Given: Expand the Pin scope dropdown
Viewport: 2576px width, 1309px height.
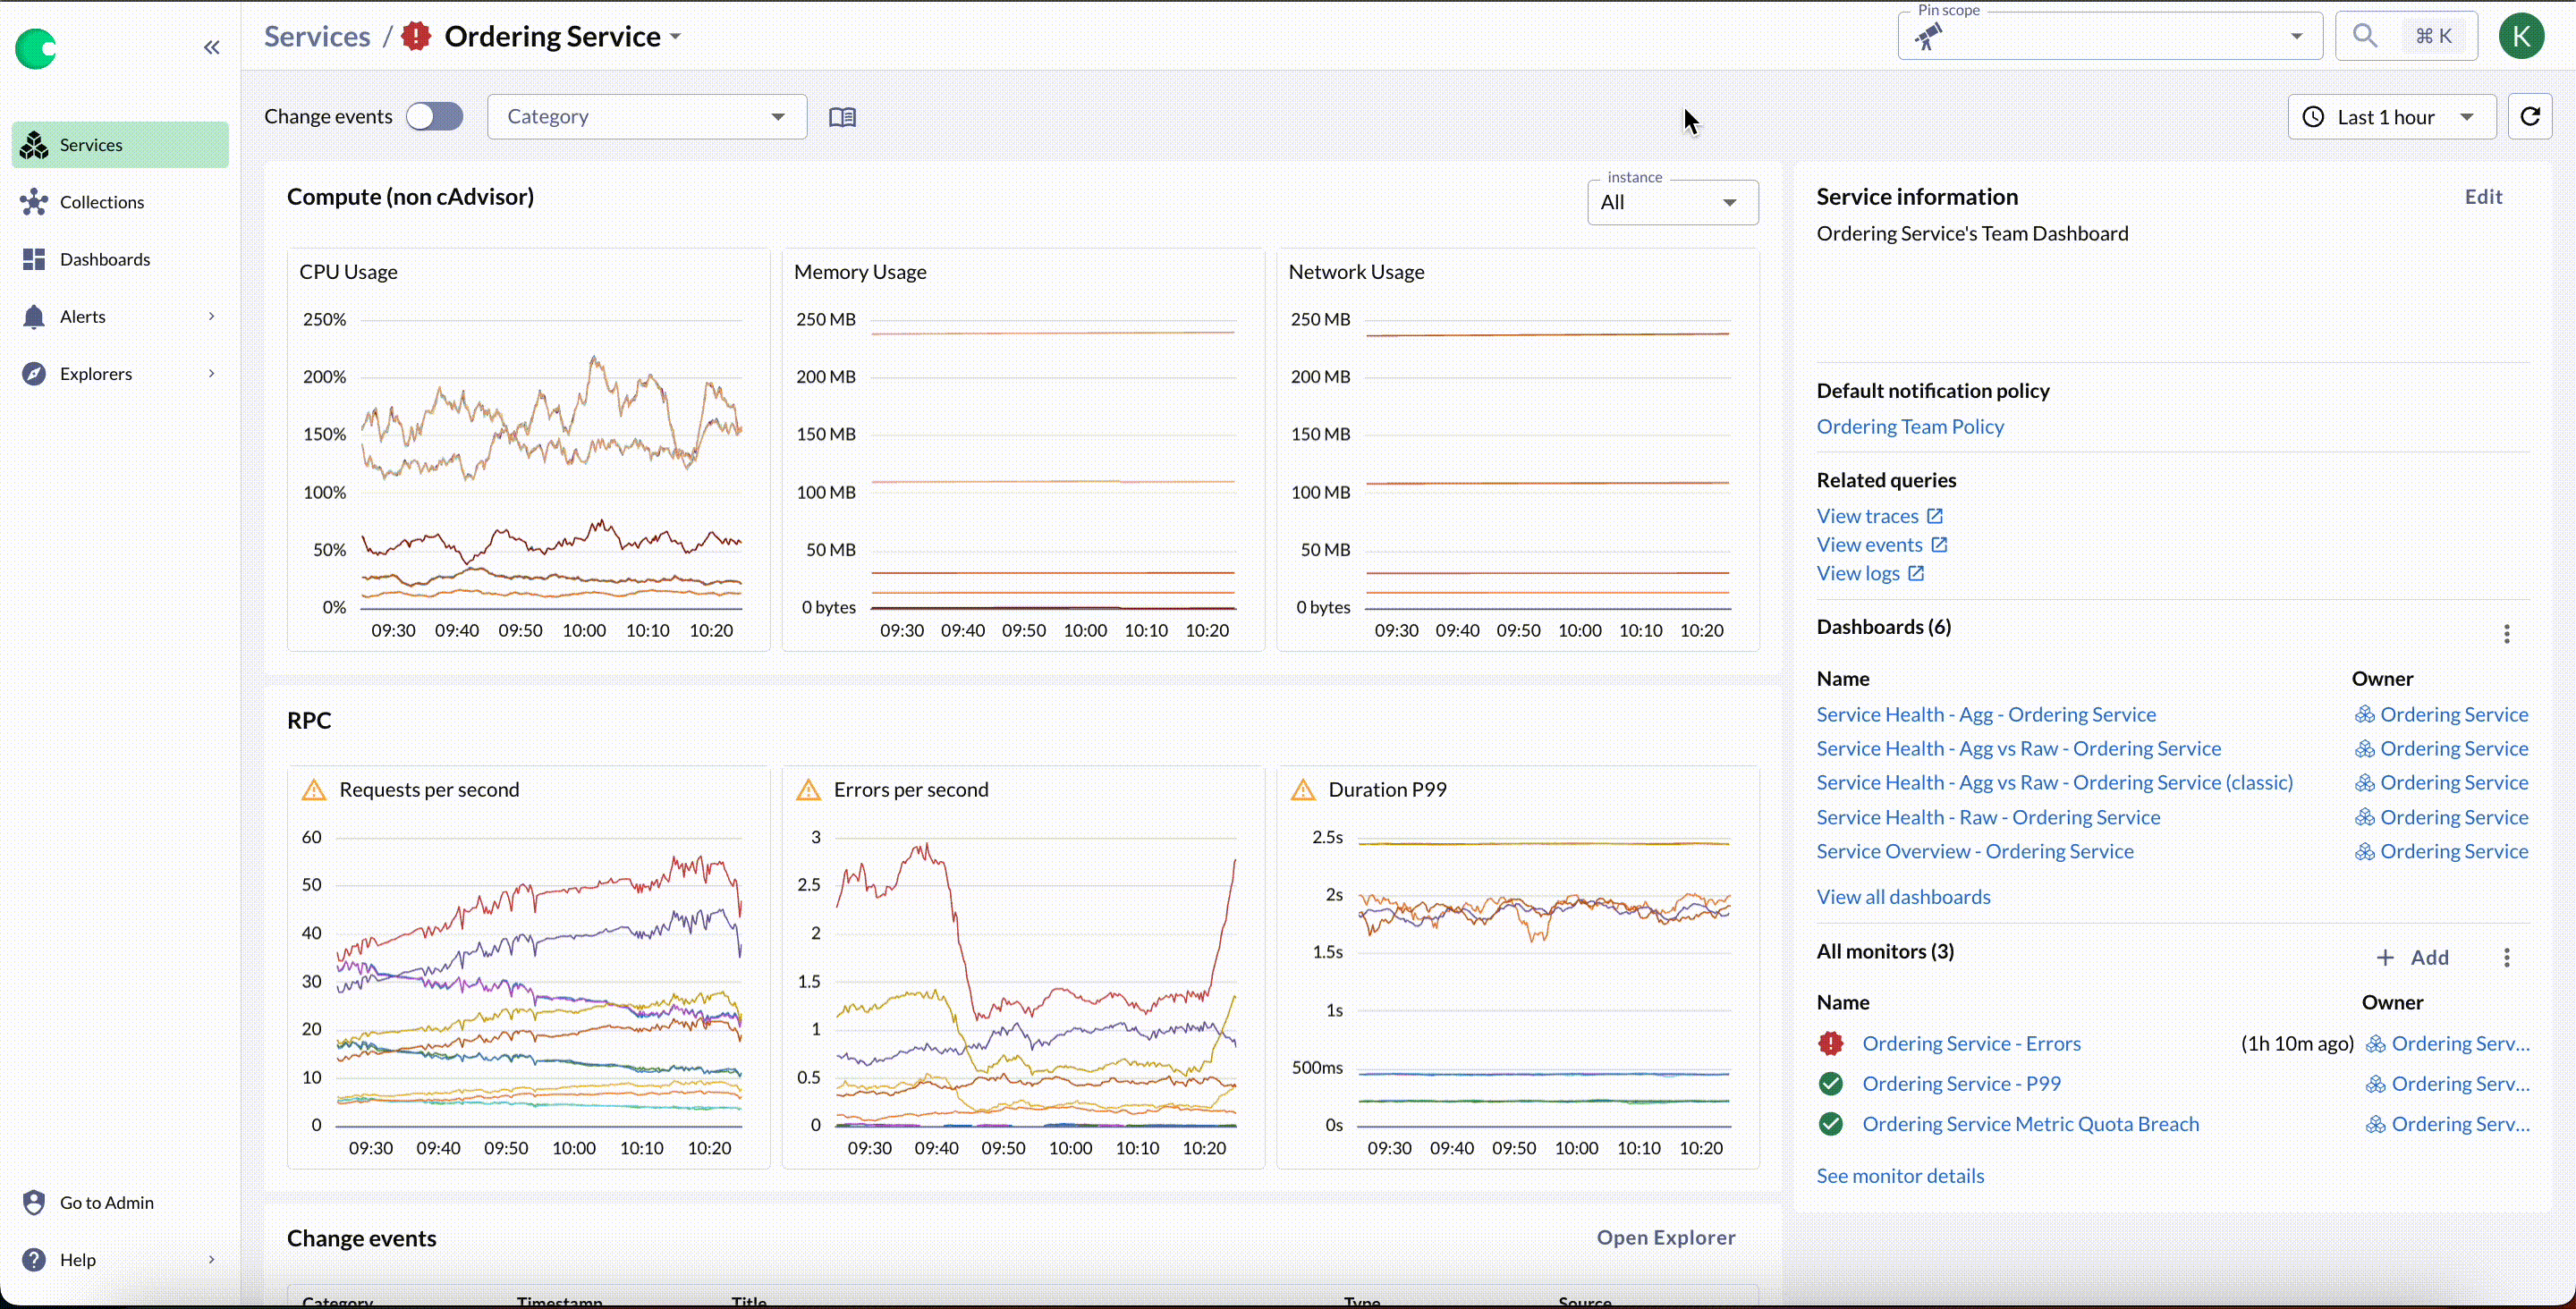Looking at the screenshot, I should (x=2296, y=37).
